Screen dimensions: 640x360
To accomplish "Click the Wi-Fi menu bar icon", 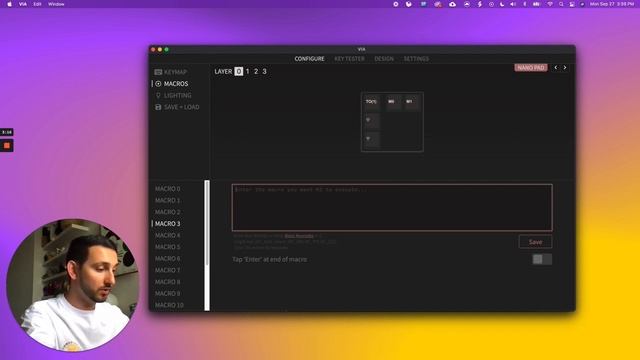I will (x=550, y=4).
